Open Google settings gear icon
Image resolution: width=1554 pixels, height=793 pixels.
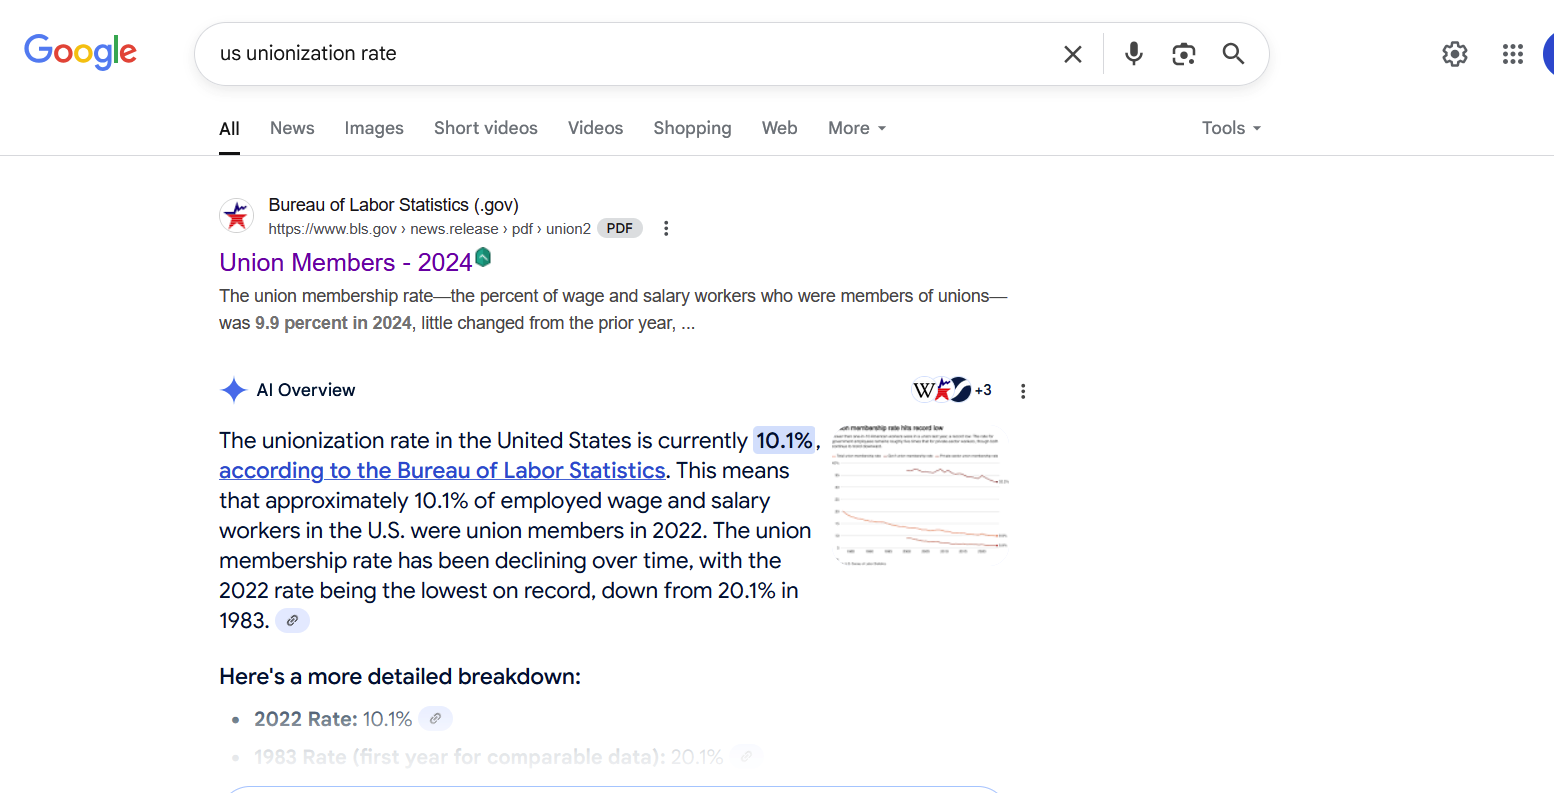pyautogui.click(x=1455, y=54)
